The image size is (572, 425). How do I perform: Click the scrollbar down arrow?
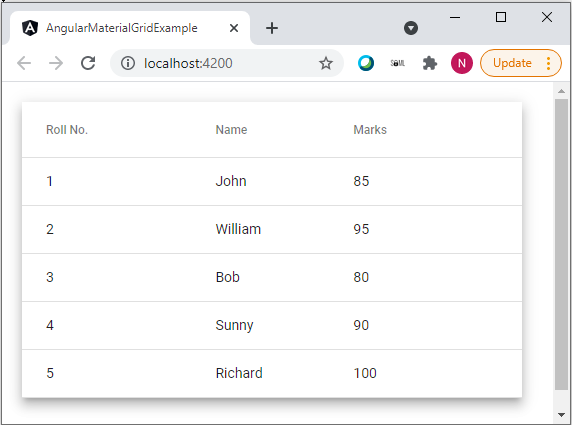(561, 414)
